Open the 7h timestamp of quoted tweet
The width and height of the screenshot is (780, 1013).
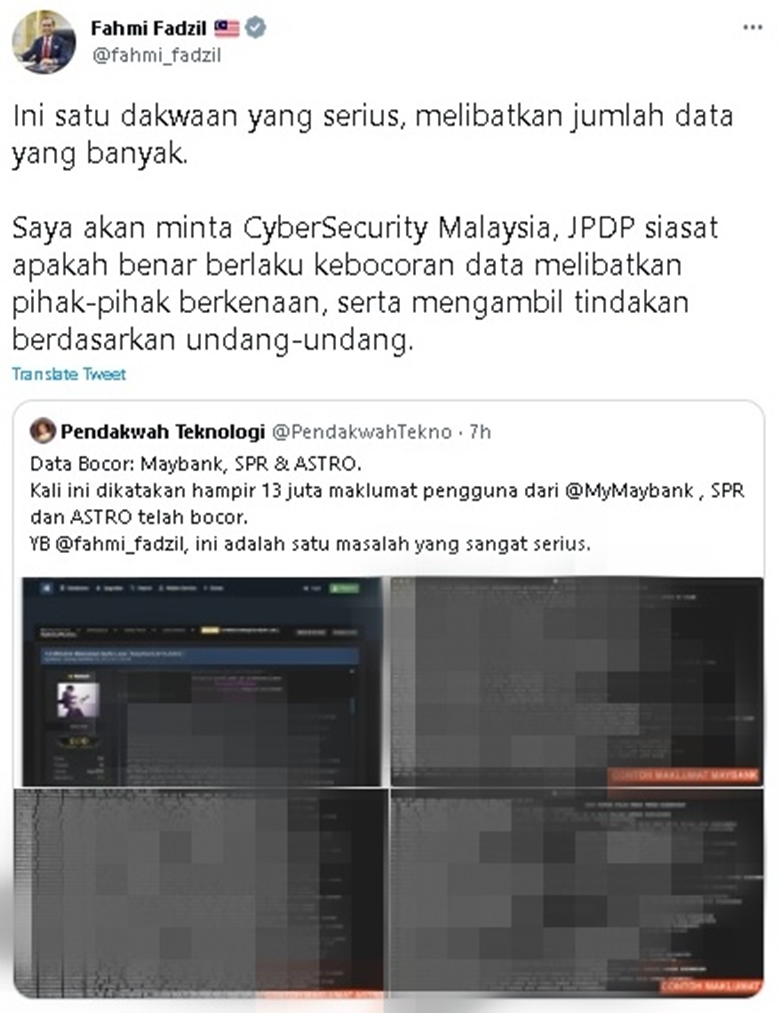point(480,432)
